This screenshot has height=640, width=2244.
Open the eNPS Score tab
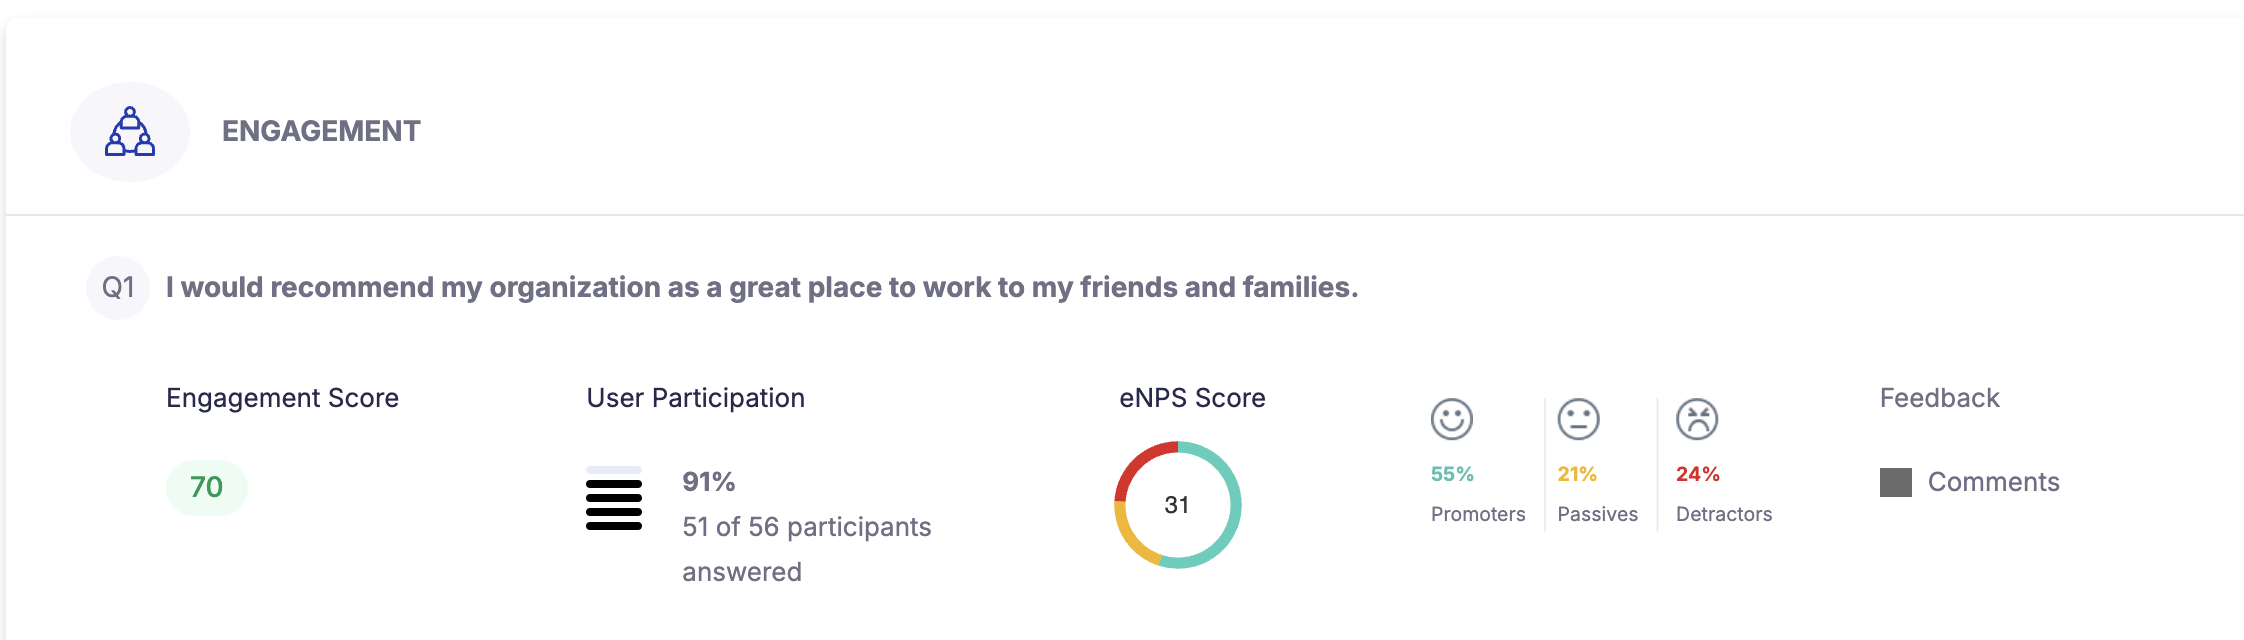1191,397
